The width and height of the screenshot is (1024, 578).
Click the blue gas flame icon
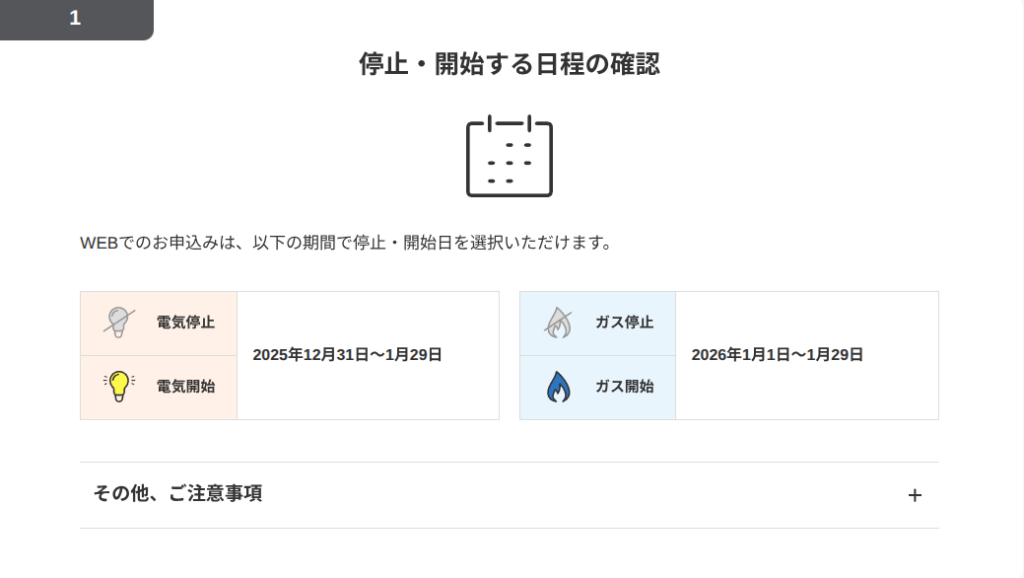click(558, 386)
